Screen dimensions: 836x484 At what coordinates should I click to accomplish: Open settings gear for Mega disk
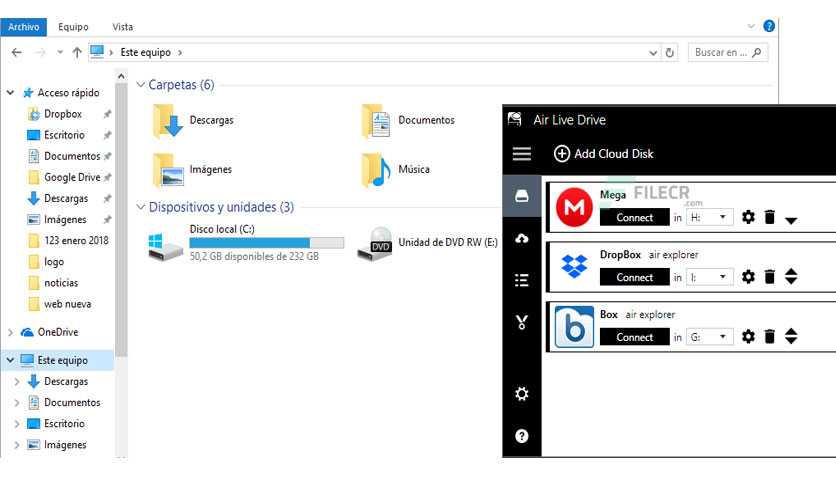[748, 217]
